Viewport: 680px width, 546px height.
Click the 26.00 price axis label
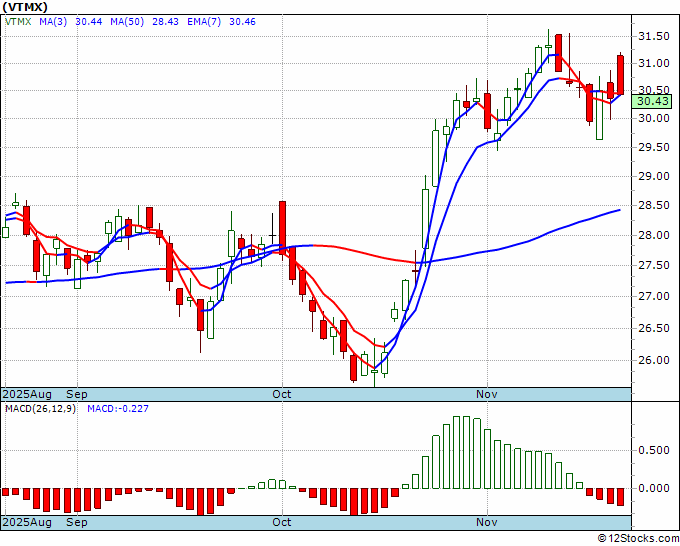coord(654,360)
